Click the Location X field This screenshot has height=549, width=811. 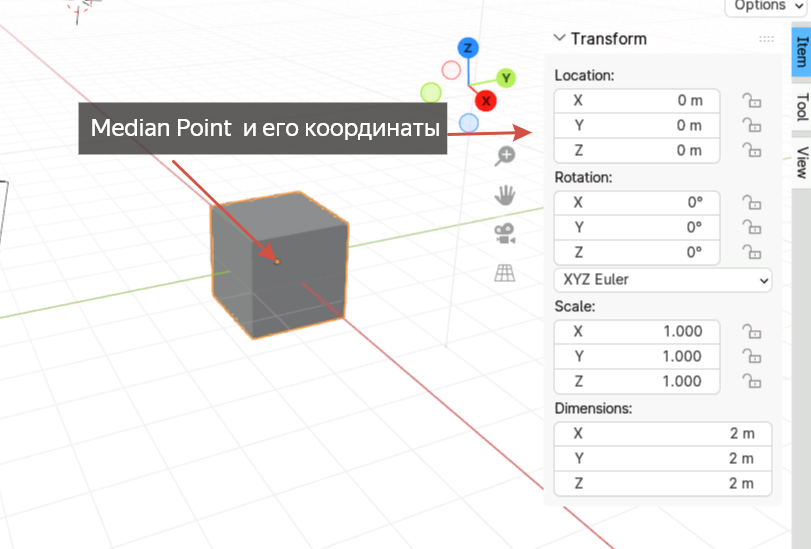click(637, 100)
